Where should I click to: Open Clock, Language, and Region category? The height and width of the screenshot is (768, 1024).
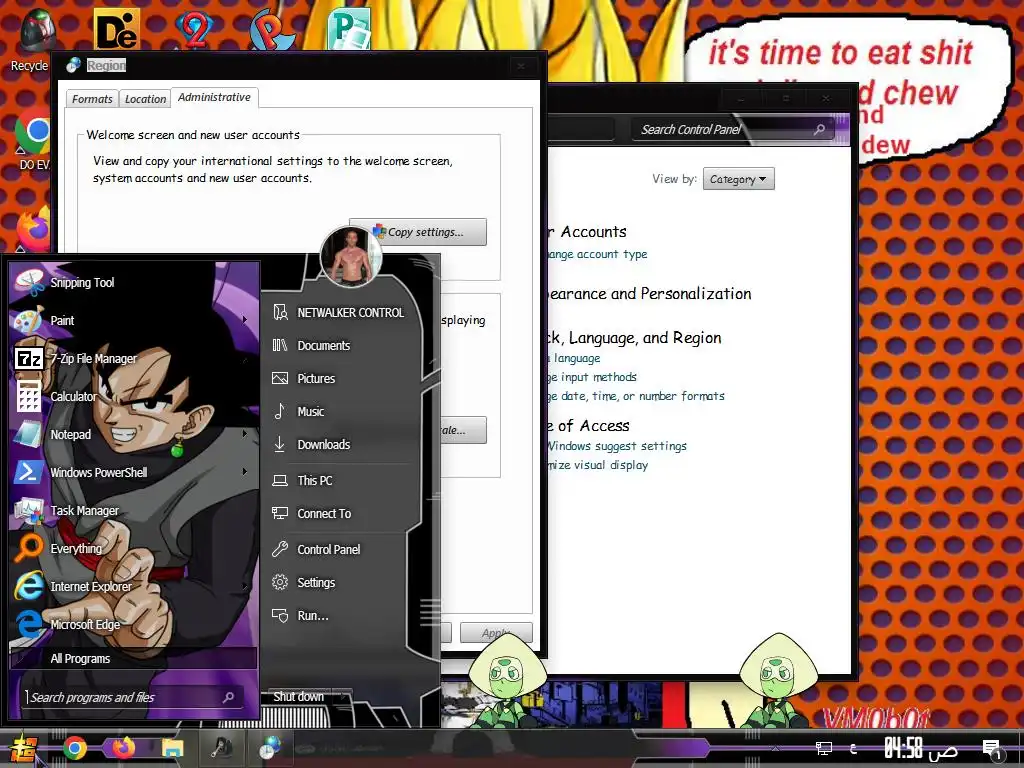point(634,338)
